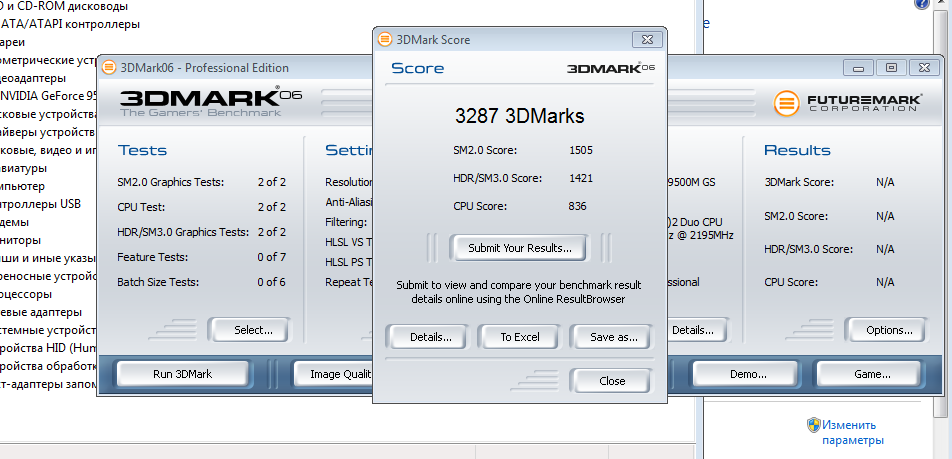Click the Feature Tests row label
Image resolution: width=952 pixels, height=459 pixels.
152,257
